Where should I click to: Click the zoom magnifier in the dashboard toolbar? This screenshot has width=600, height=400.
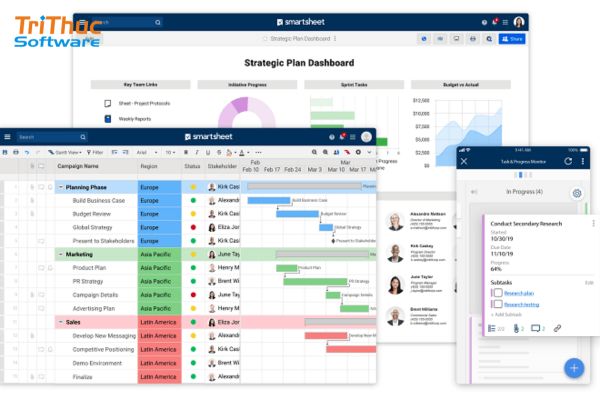click(489, 39)
